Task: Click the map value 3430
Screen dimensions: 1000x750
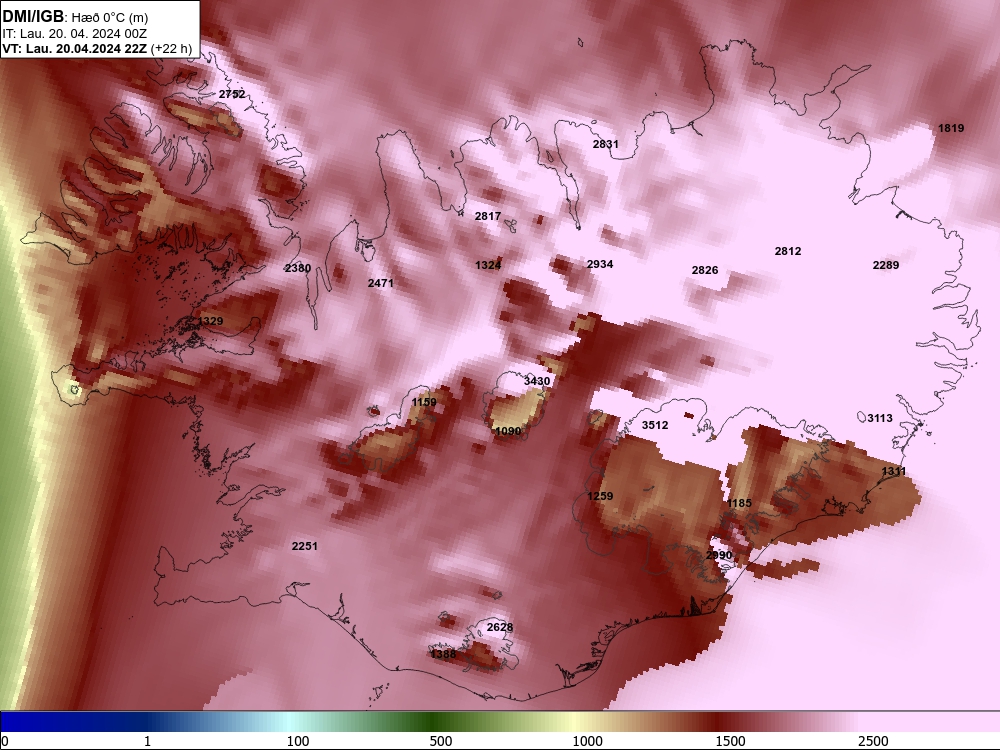Action: click(537, 381)
